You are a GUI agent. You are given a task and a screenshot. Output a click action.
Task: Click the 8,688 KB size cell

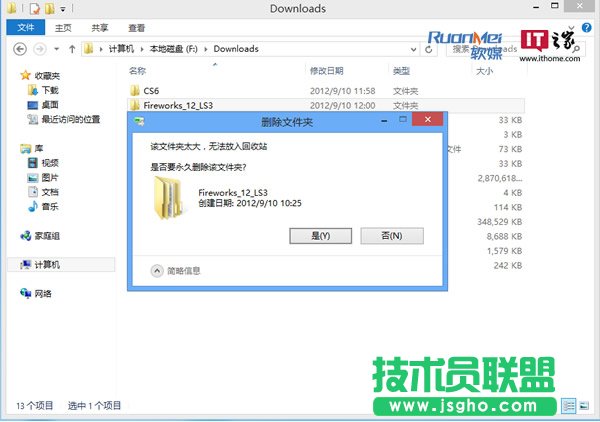tap(504, 236)
